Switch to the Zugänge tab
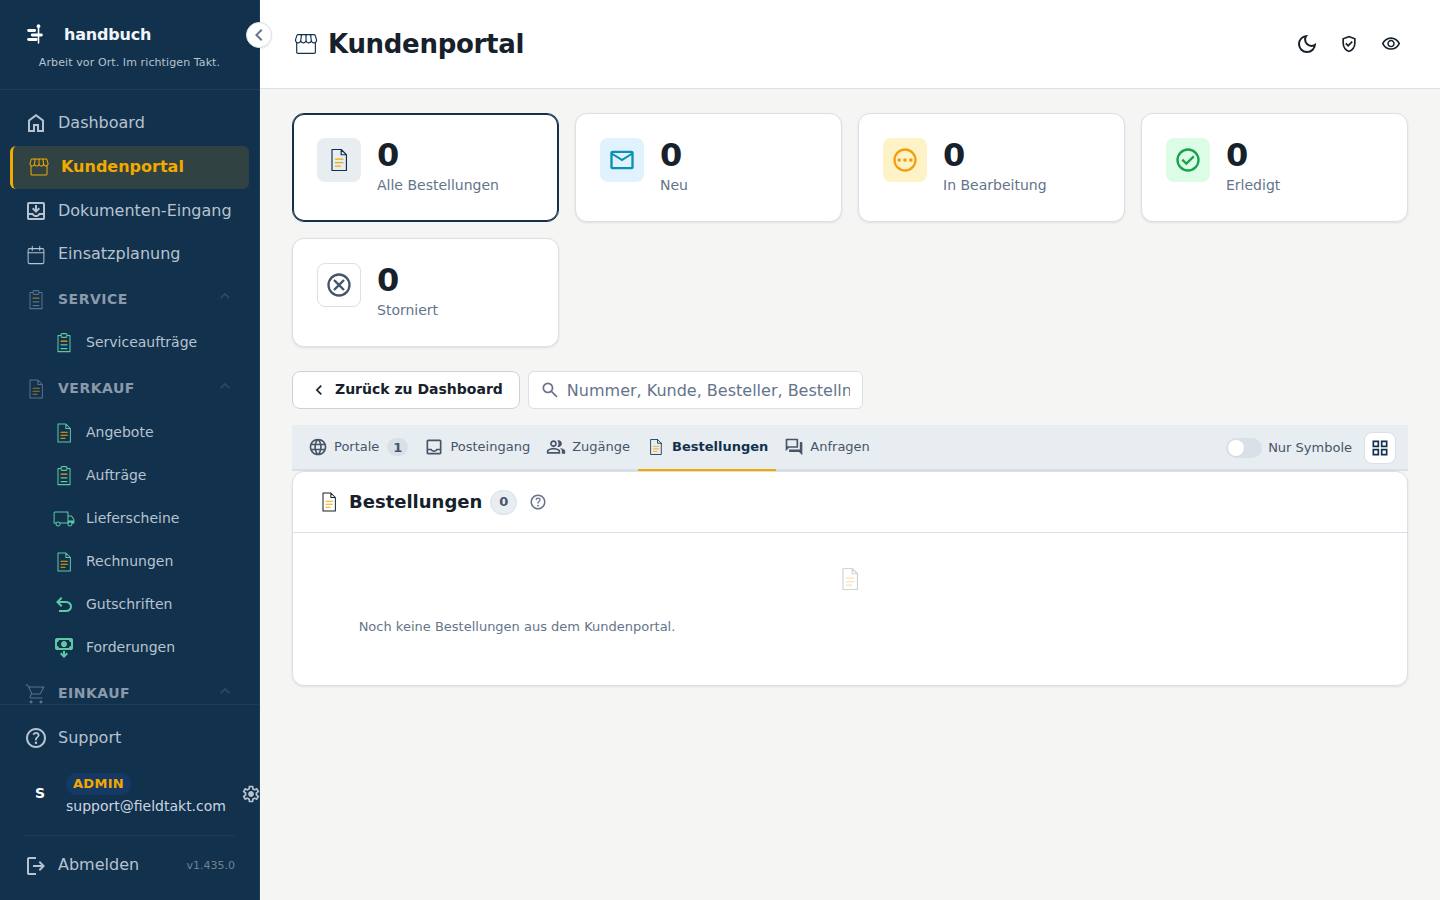Screen dimensions: 1440x900 coord(588,447)
